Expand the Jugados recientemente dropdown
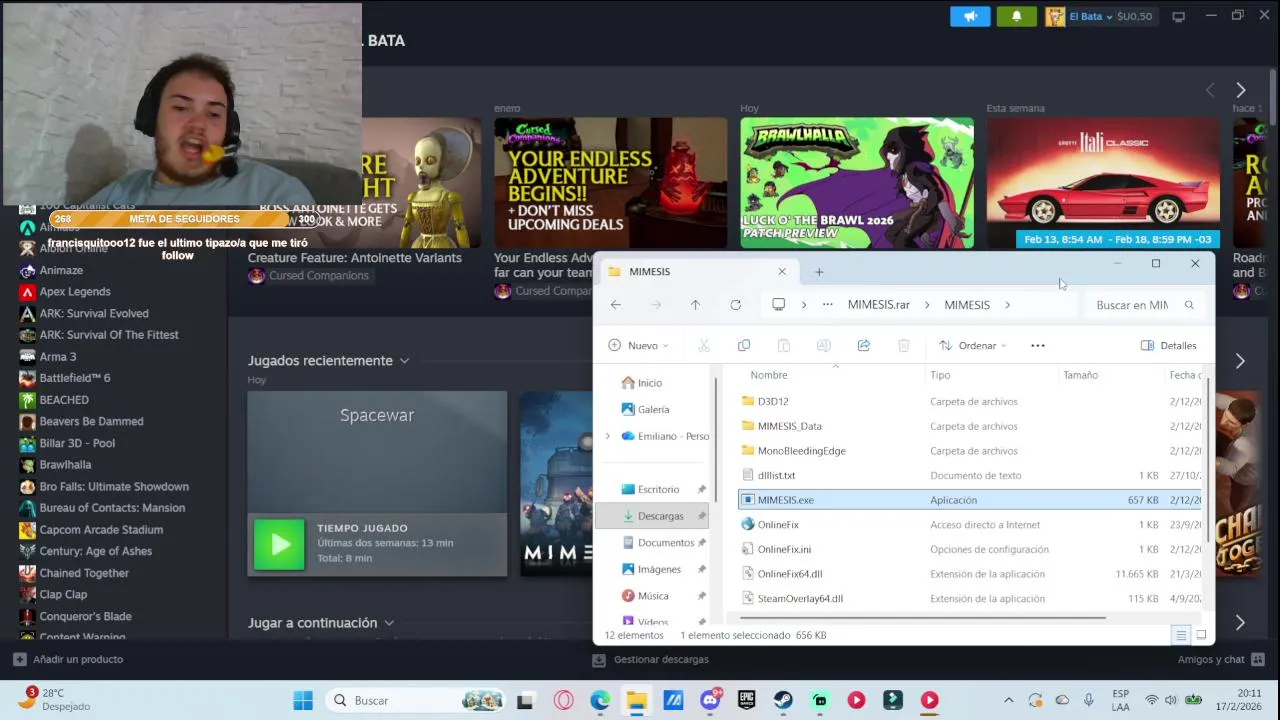Screen dimensions: 1280x720 click(x=404, y=361)
